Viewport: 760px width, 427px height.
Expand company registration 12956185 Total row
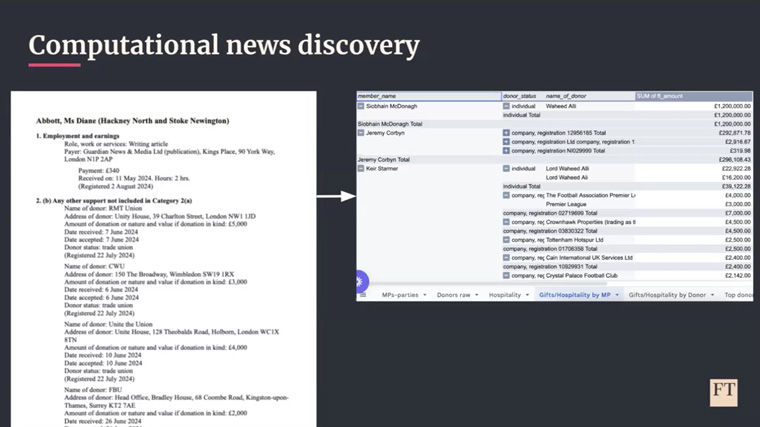(506, 133)
